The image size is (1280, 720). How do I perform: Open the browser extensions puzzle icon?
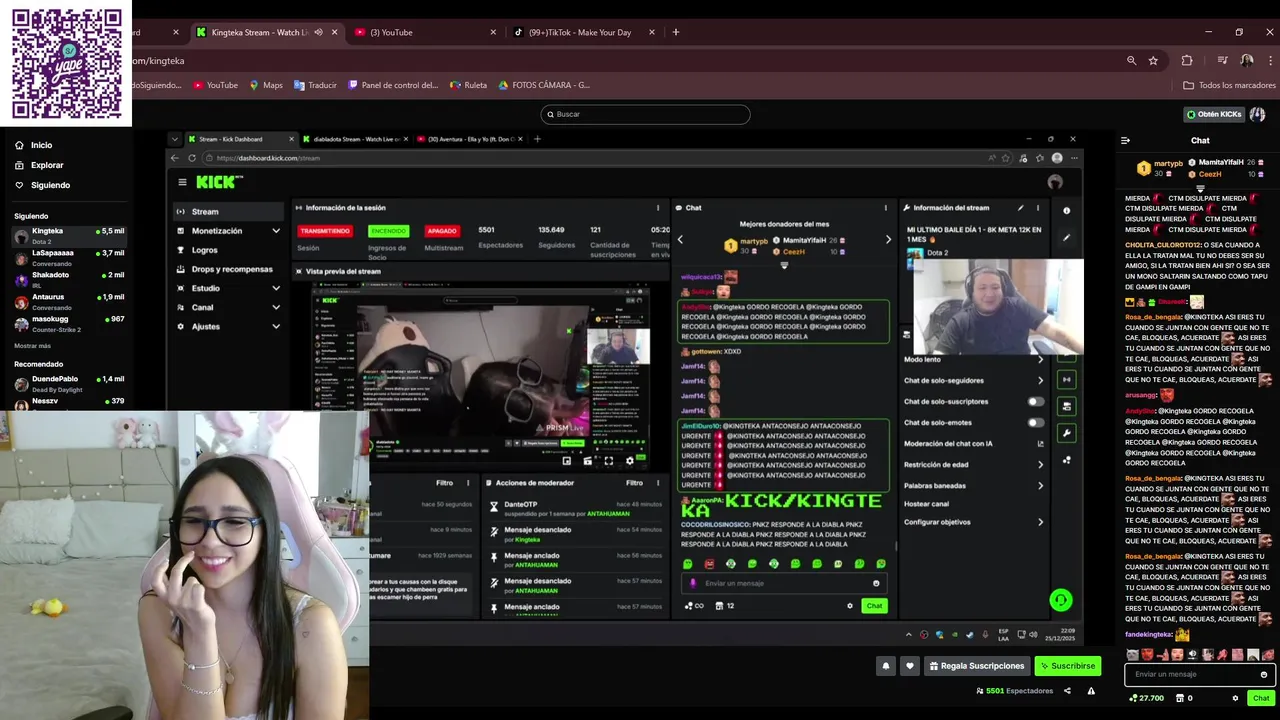pos(1187,60)
